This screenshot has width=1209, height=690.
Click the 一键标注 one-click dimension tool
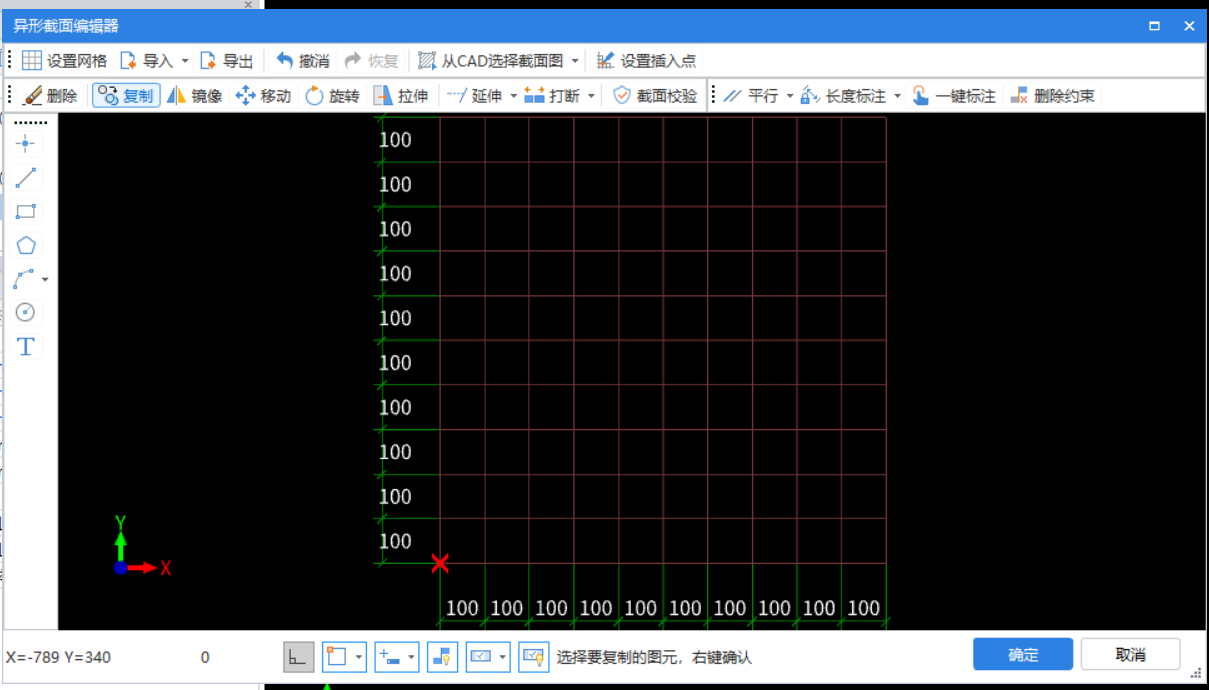tap(954, 96)
